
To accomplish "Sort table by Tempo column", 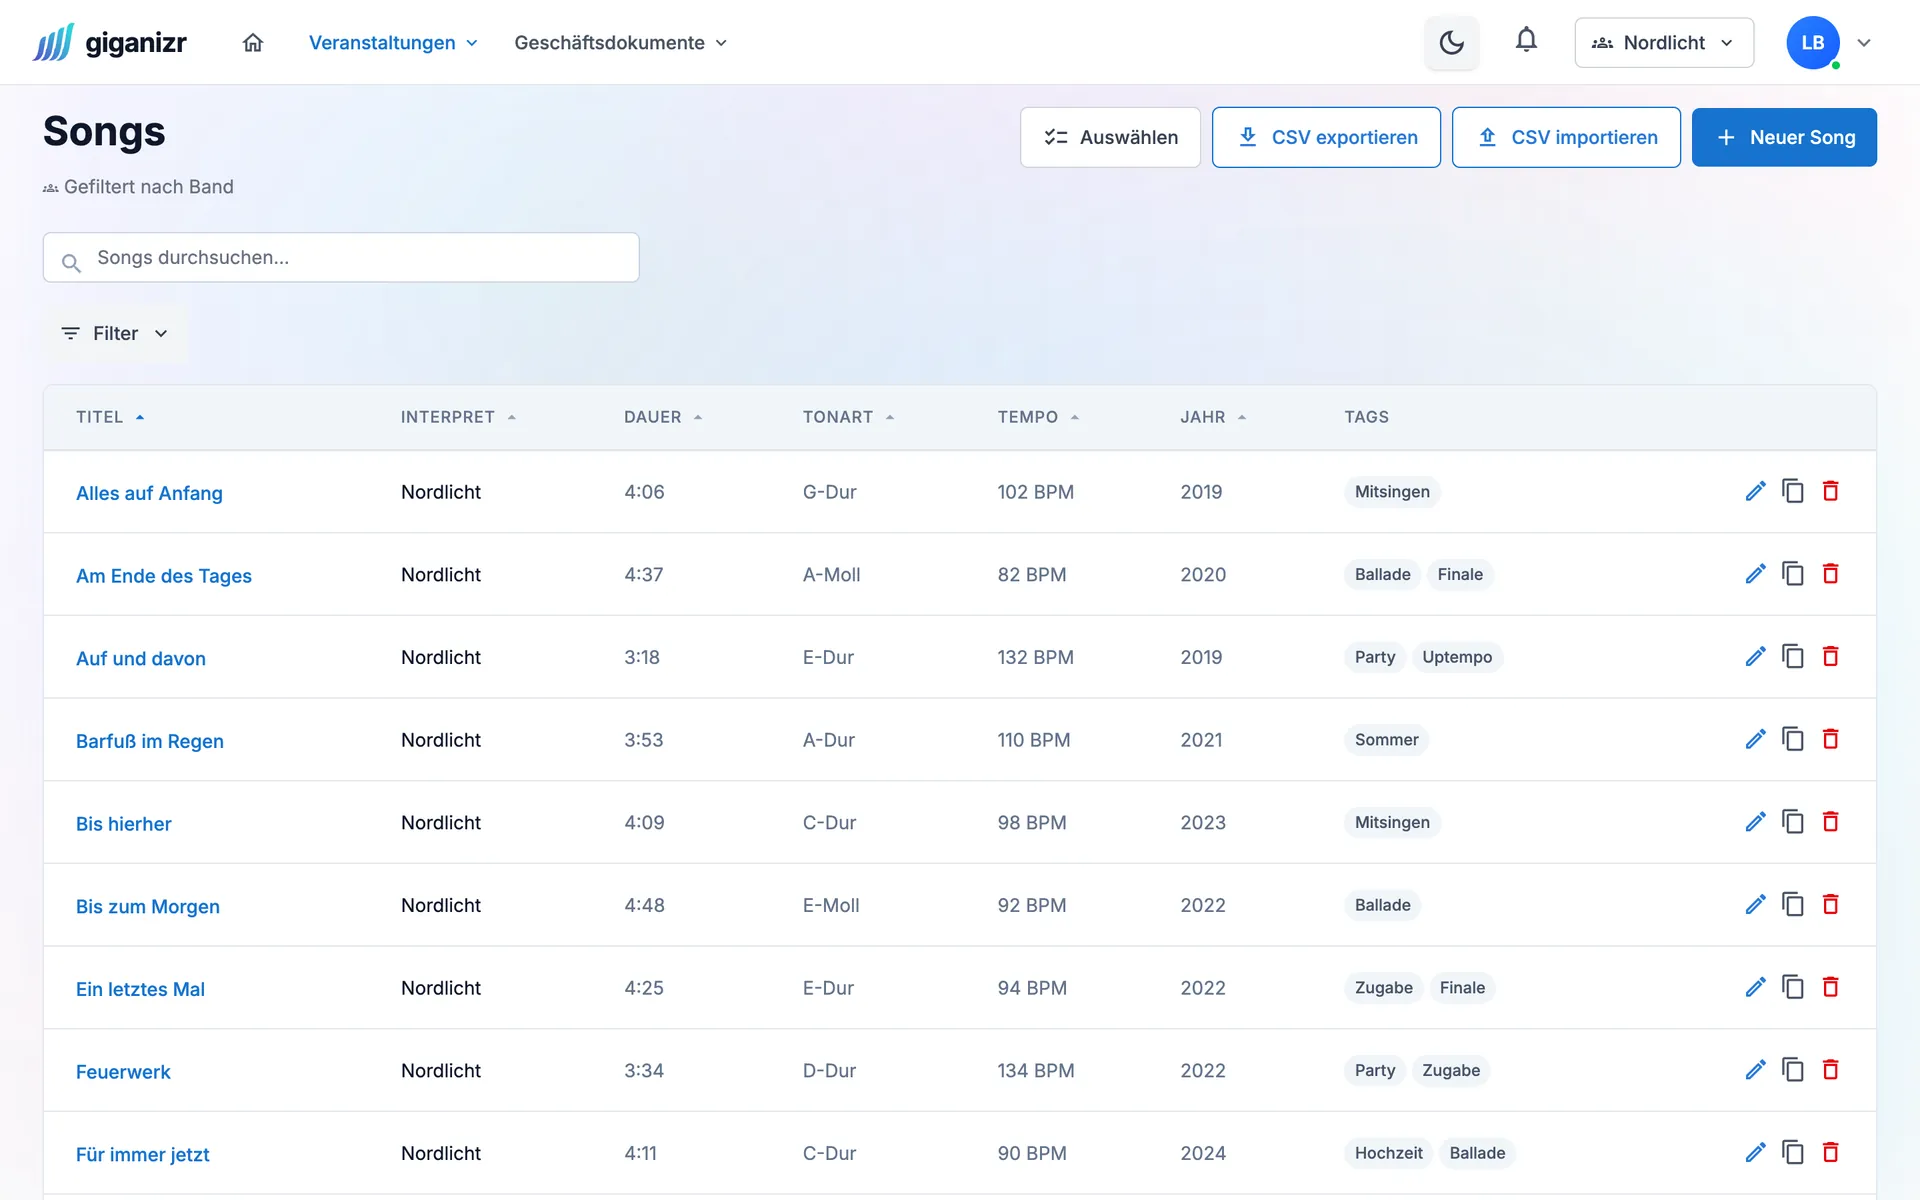I will click(1038, 417).
